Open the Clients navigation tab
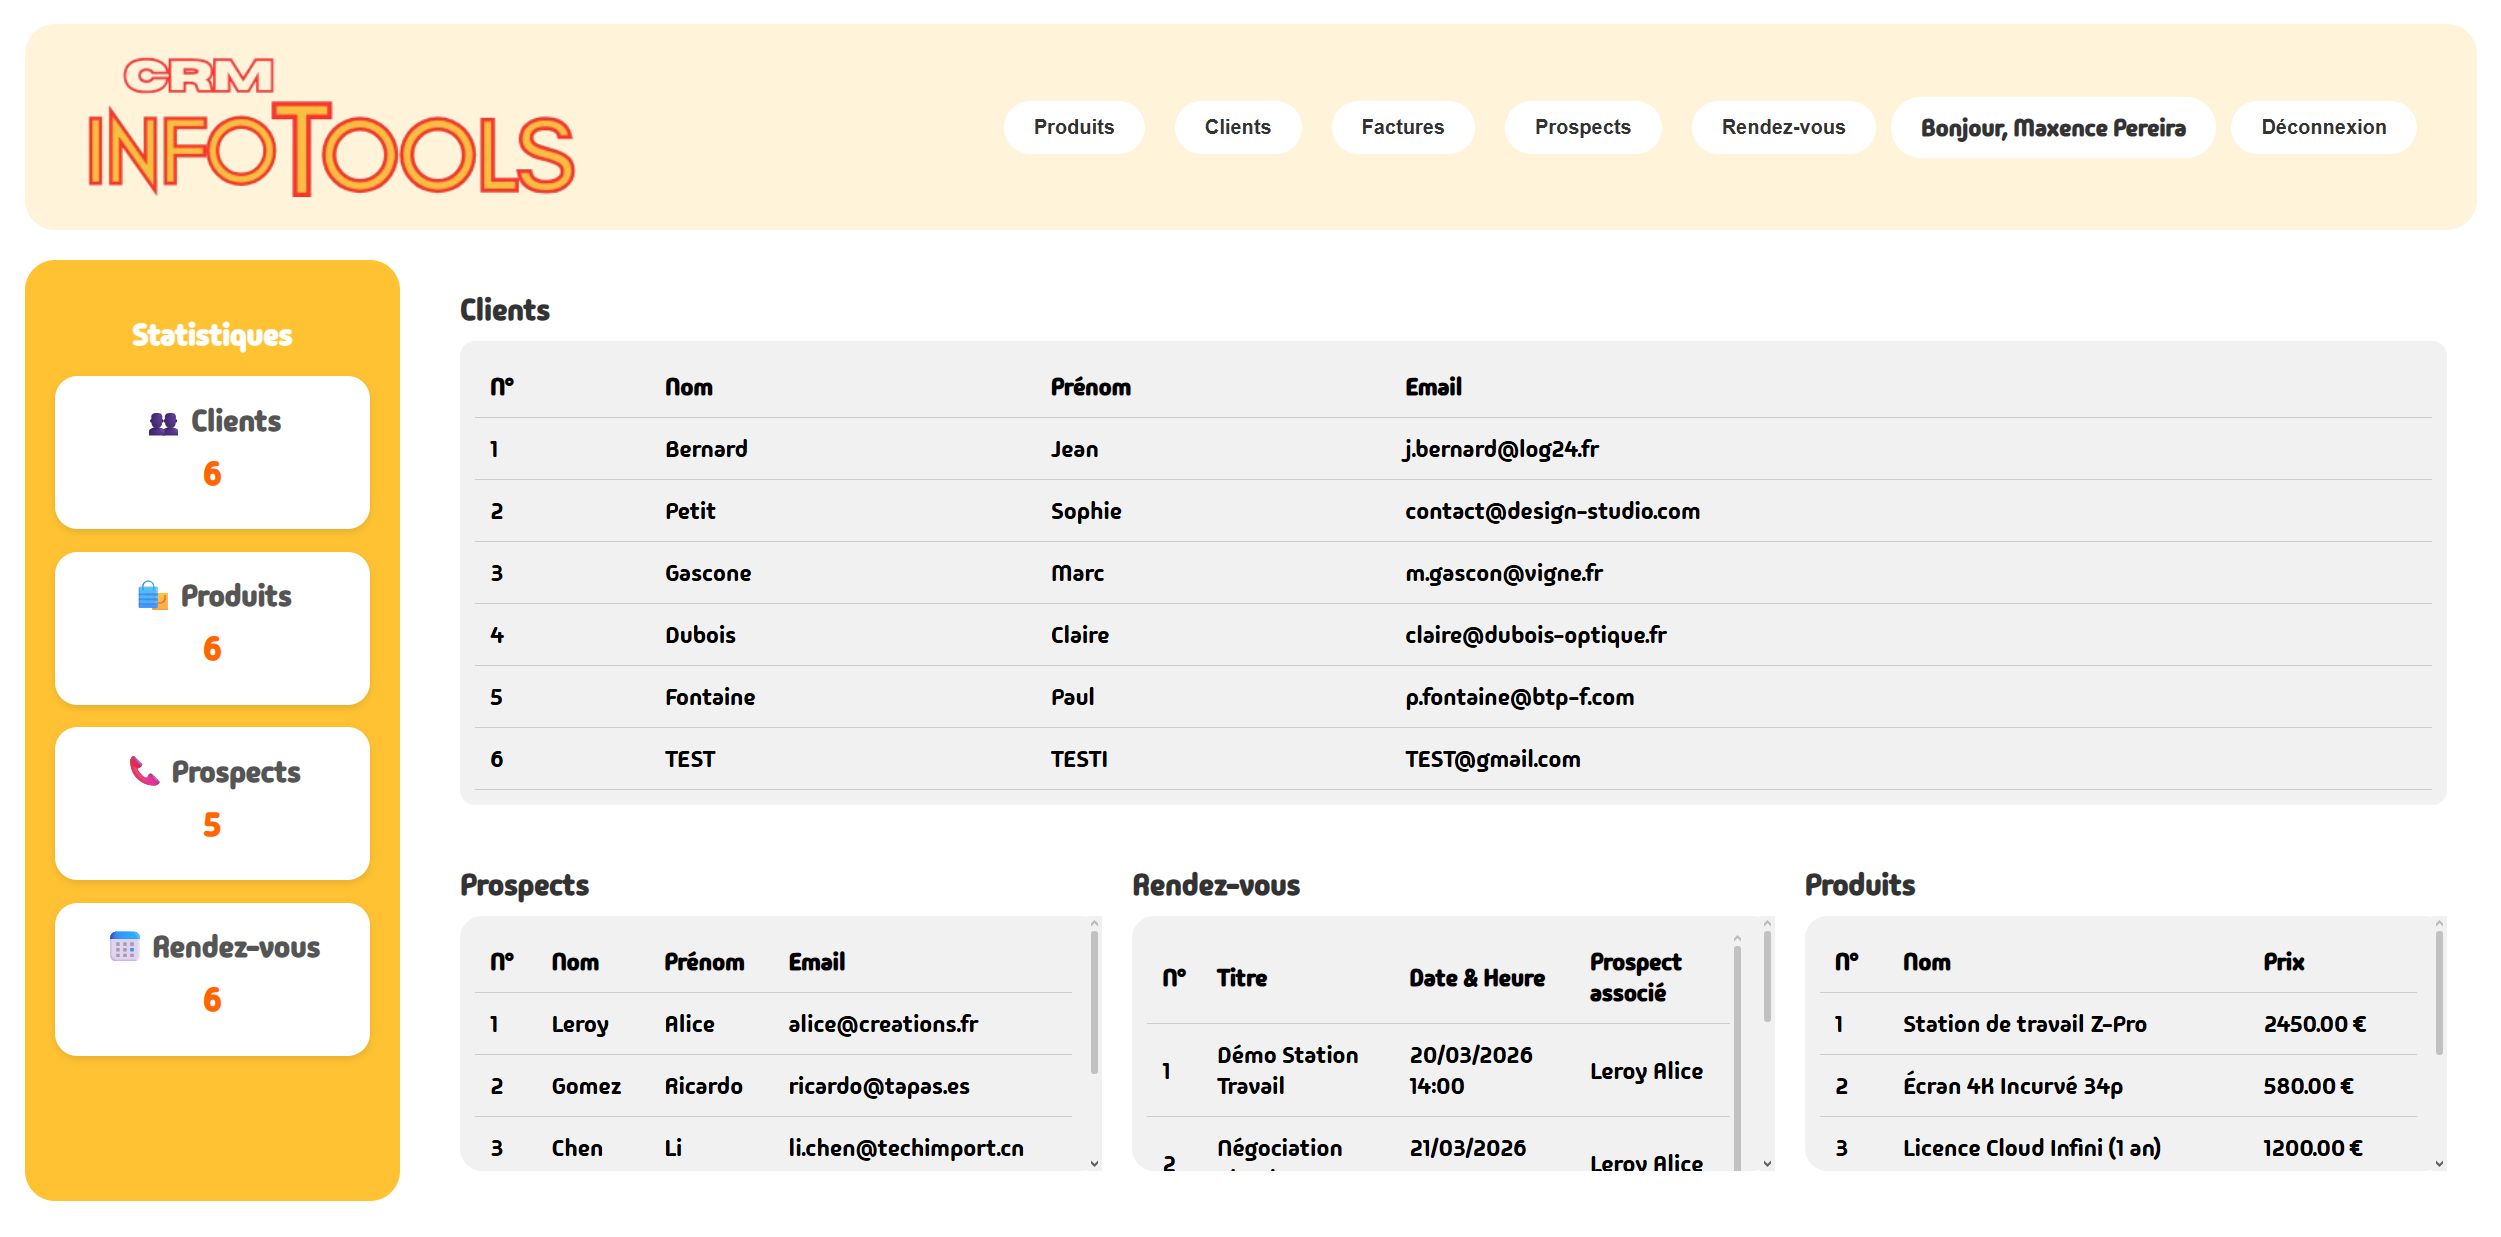This screenshot has height=1237, width=2501. coord(1237,127)
